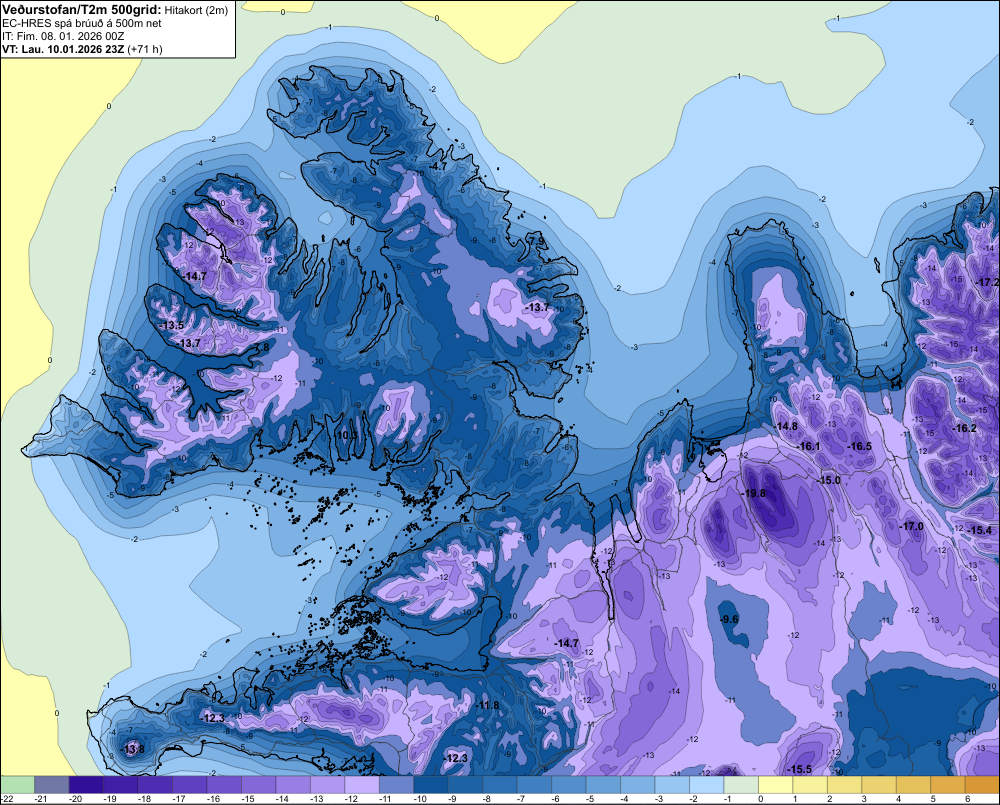Image resolution: width=1000 pixels, height=805 pixels.
Task: Click the '-4.7' temperature value on map
Action: 438,166
